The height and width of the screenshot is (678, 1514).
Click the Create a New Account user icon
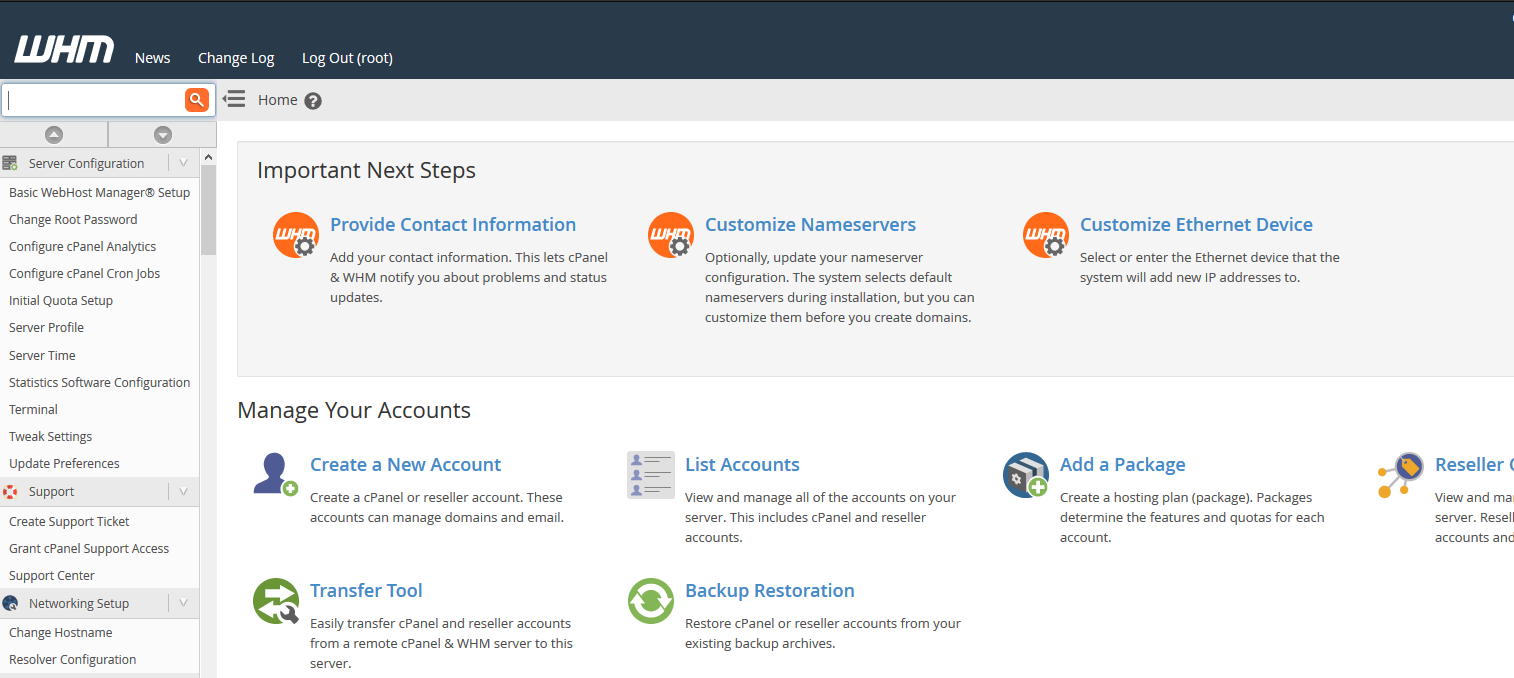pos(275,475)
